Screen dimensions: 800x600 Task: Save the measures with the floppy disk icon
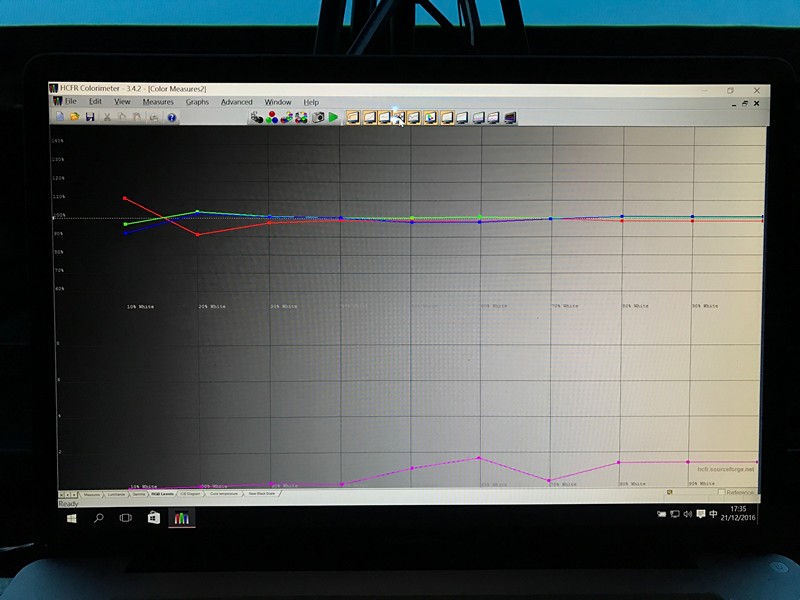tap(90, 117)
